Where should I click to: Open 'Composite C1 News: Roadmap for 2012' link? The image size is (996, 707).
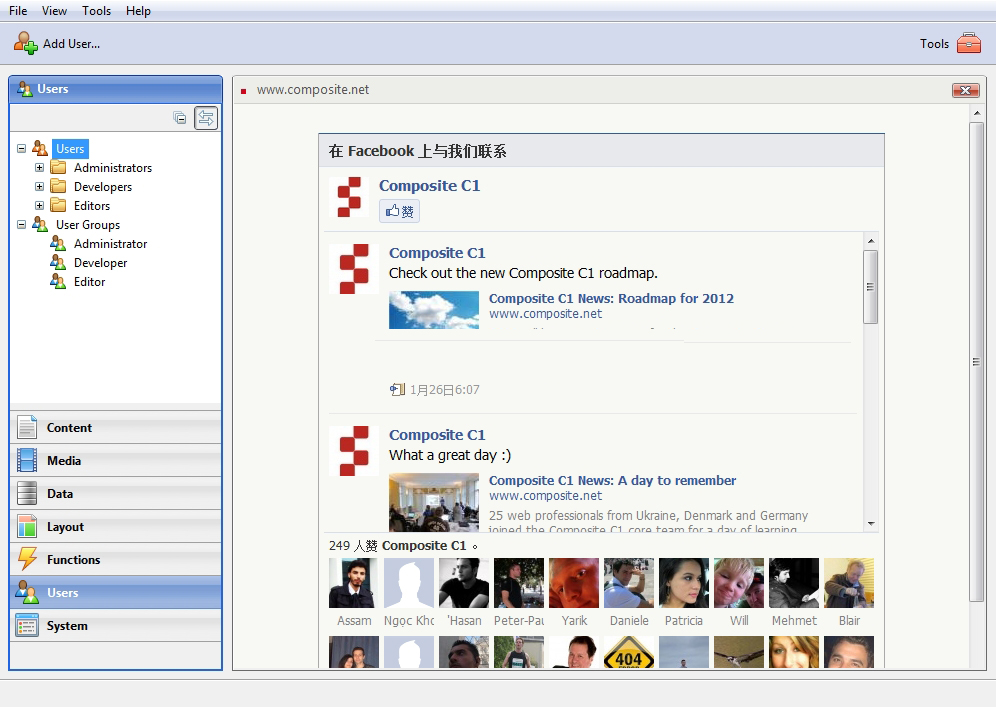[611, 299]
